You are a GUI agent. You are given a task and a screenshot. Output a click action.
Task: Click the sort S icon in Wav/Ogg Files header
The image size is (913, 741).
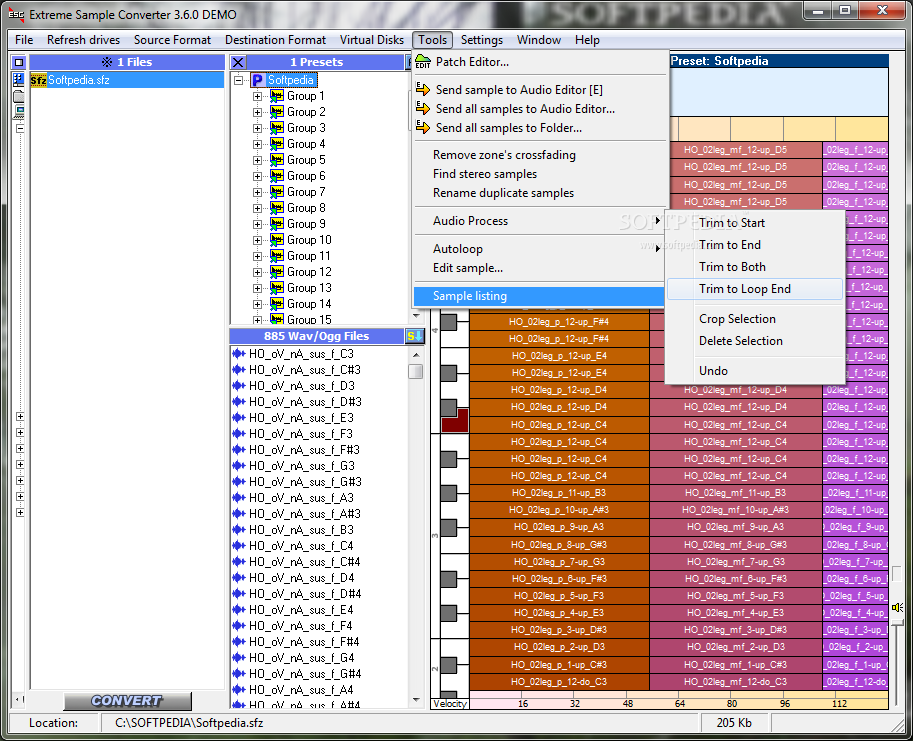414,336
